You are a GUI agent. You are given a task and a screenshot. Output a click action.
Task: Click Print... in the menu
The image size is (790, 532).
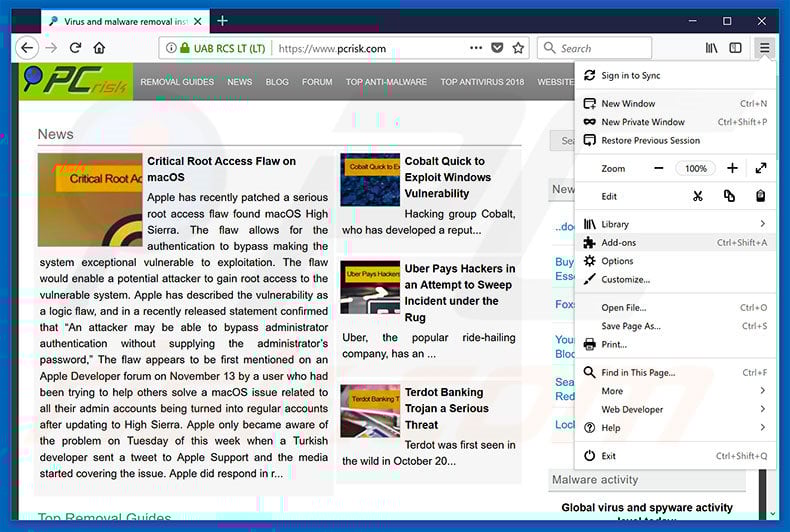pos(674,345)
